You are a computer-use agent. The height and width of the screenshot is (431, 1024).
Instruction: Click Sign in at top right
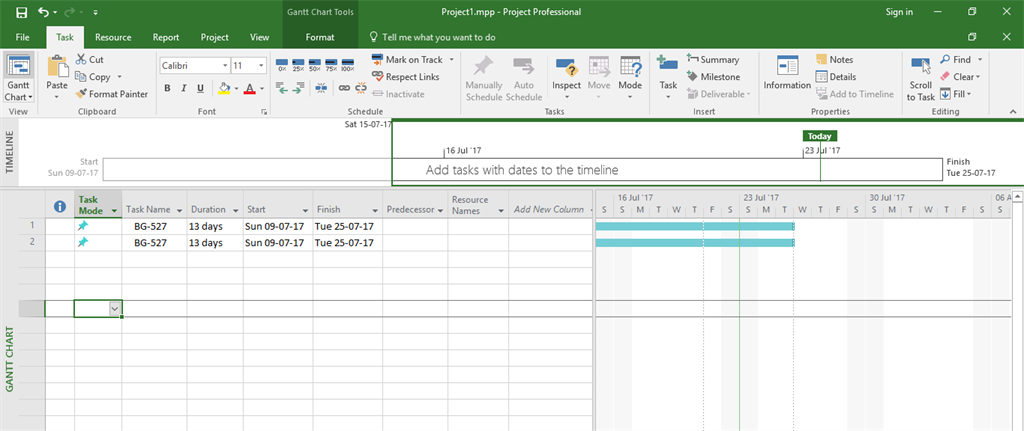tap(899, 12)
